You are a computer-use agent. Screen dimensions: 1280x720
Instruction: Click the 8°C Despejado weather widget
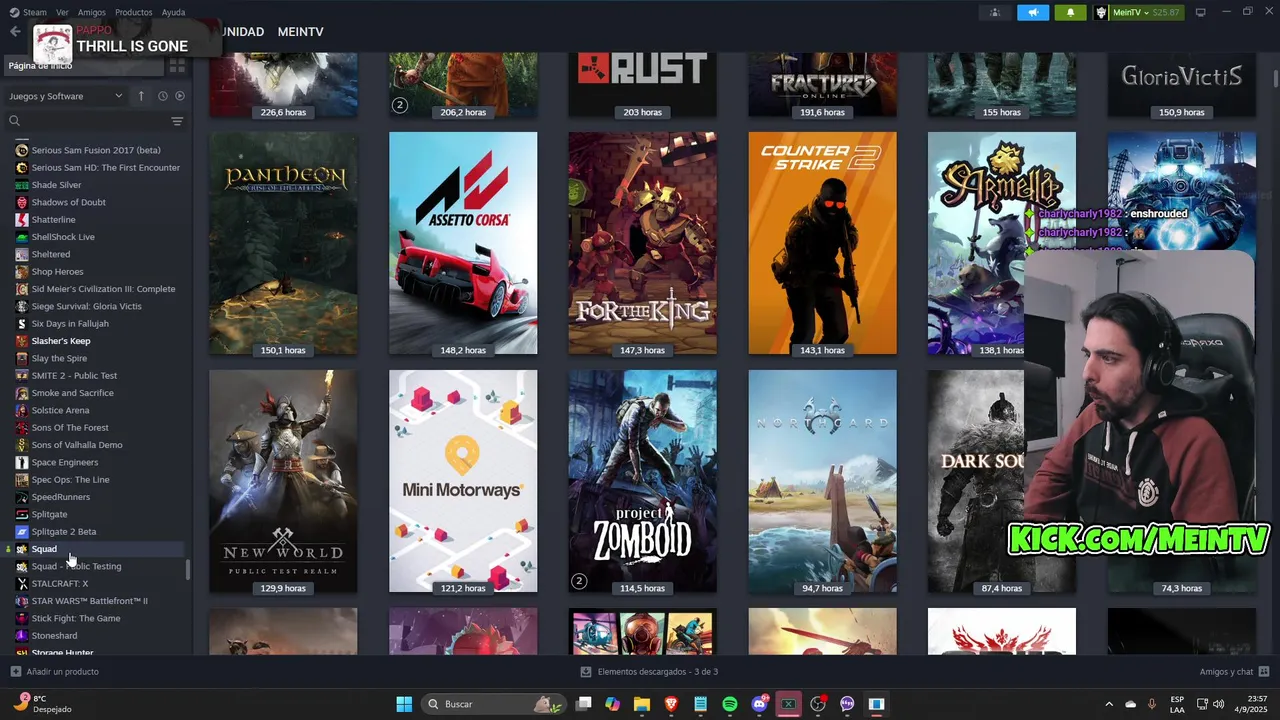[43, 704]
